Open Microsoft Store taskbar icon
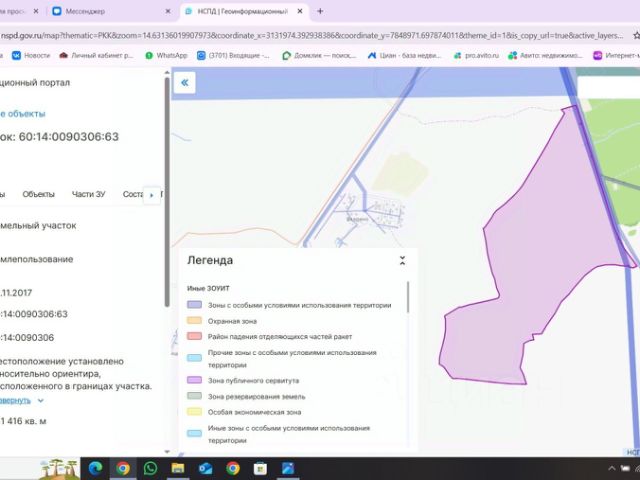Screen dimensions: 640x480 [260, 468]
